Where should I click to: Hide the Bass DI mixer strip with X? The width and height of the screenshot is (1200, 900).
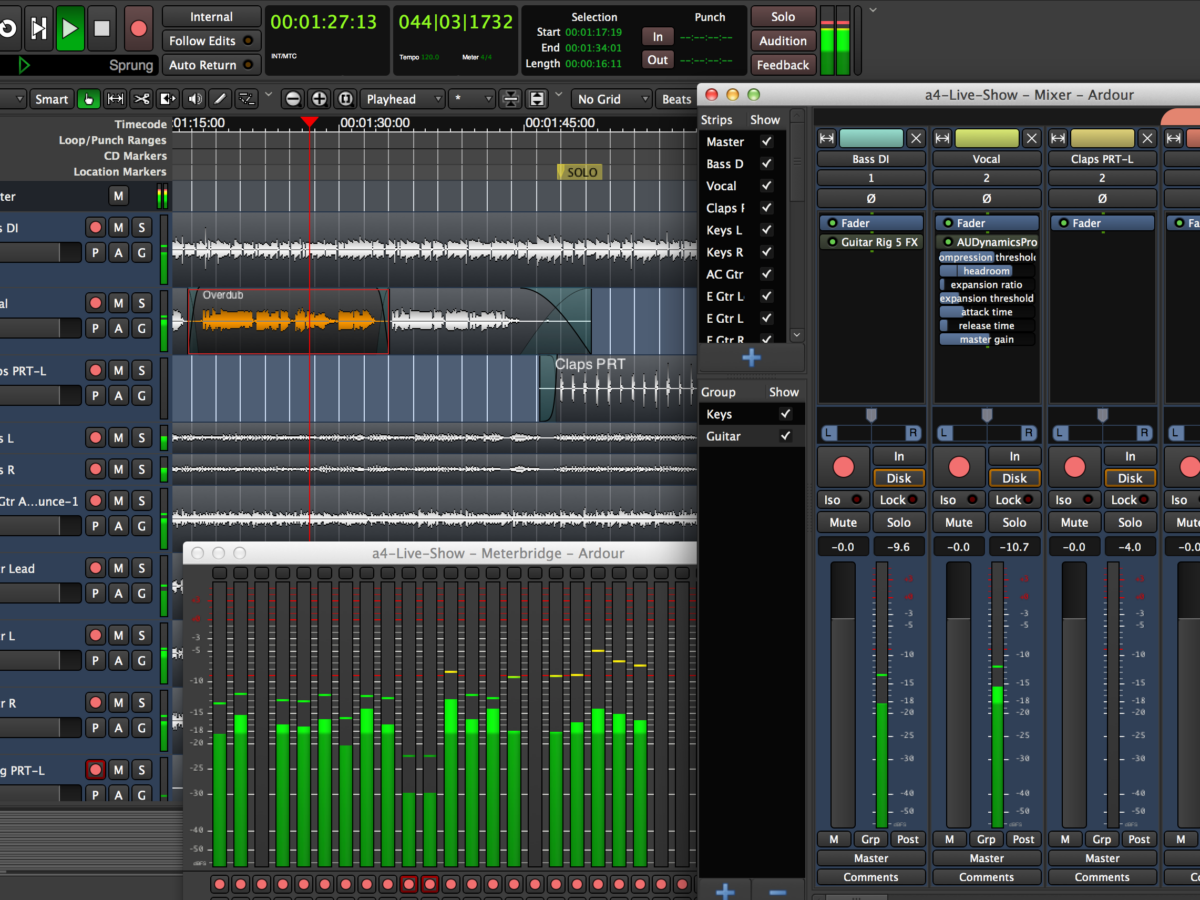915,138
